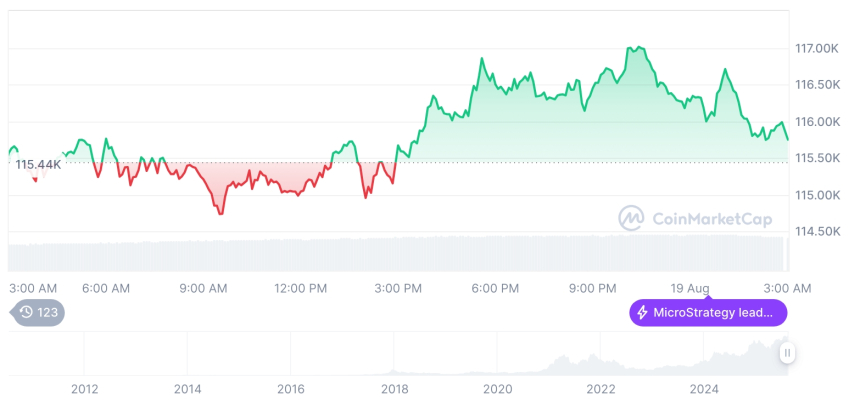Click the CoinMarketCap watermark text
Screen dimensions: 860x401
(713, 218)
